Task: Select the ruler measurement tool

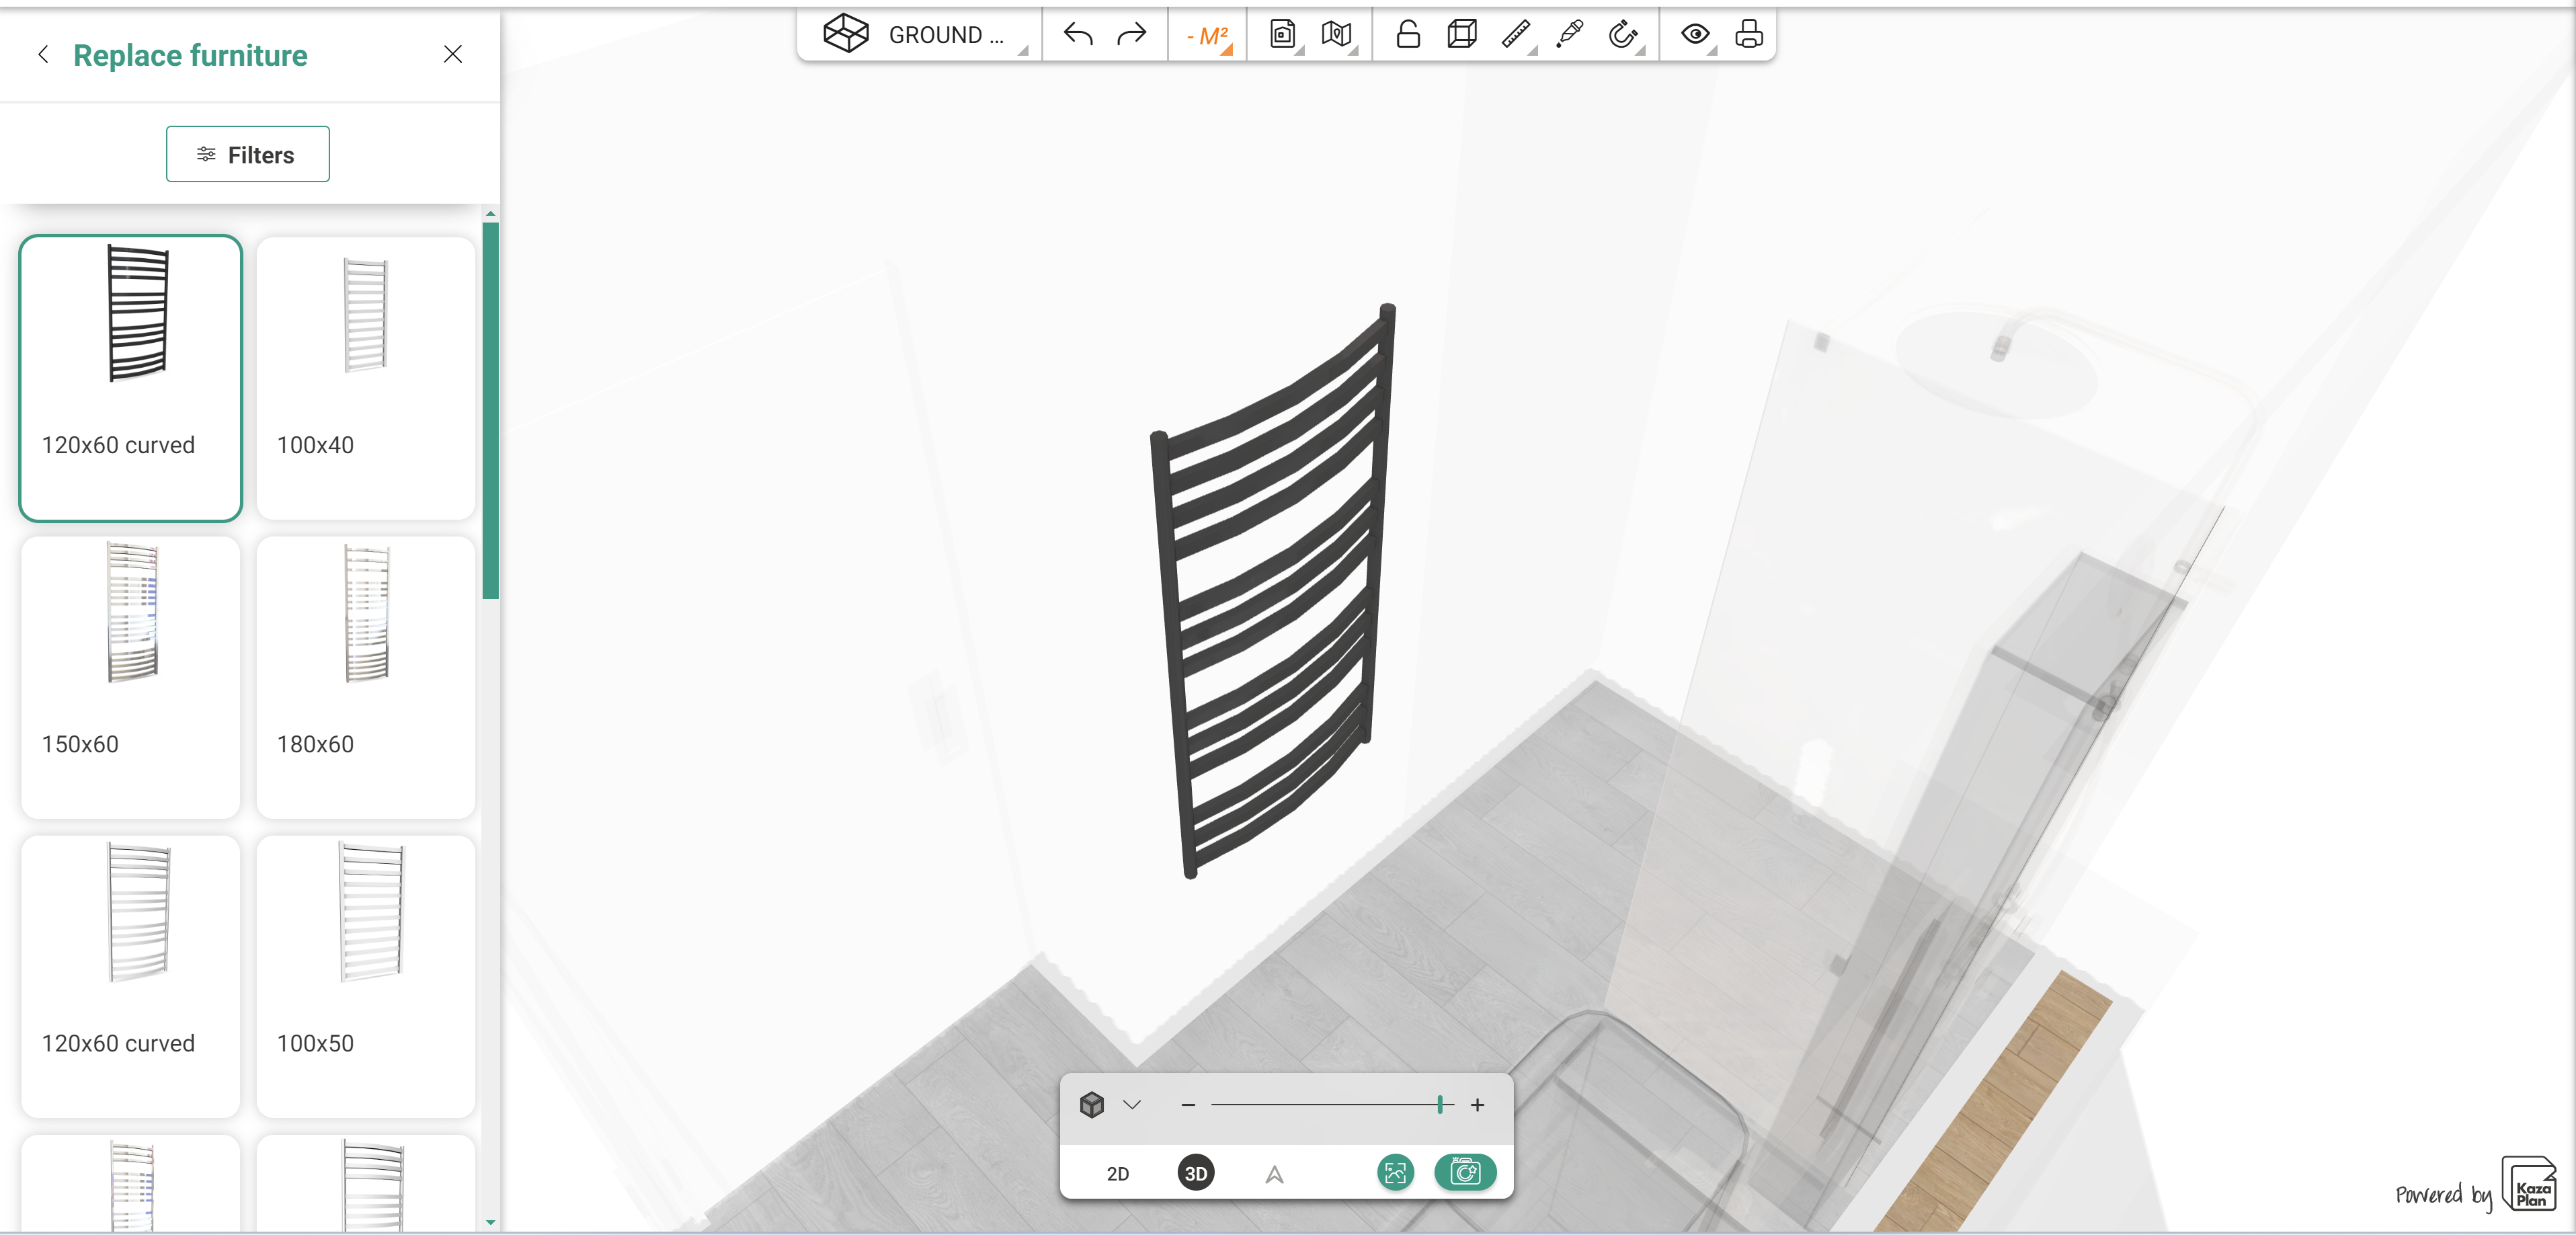Action: (x=1516, y=34)
